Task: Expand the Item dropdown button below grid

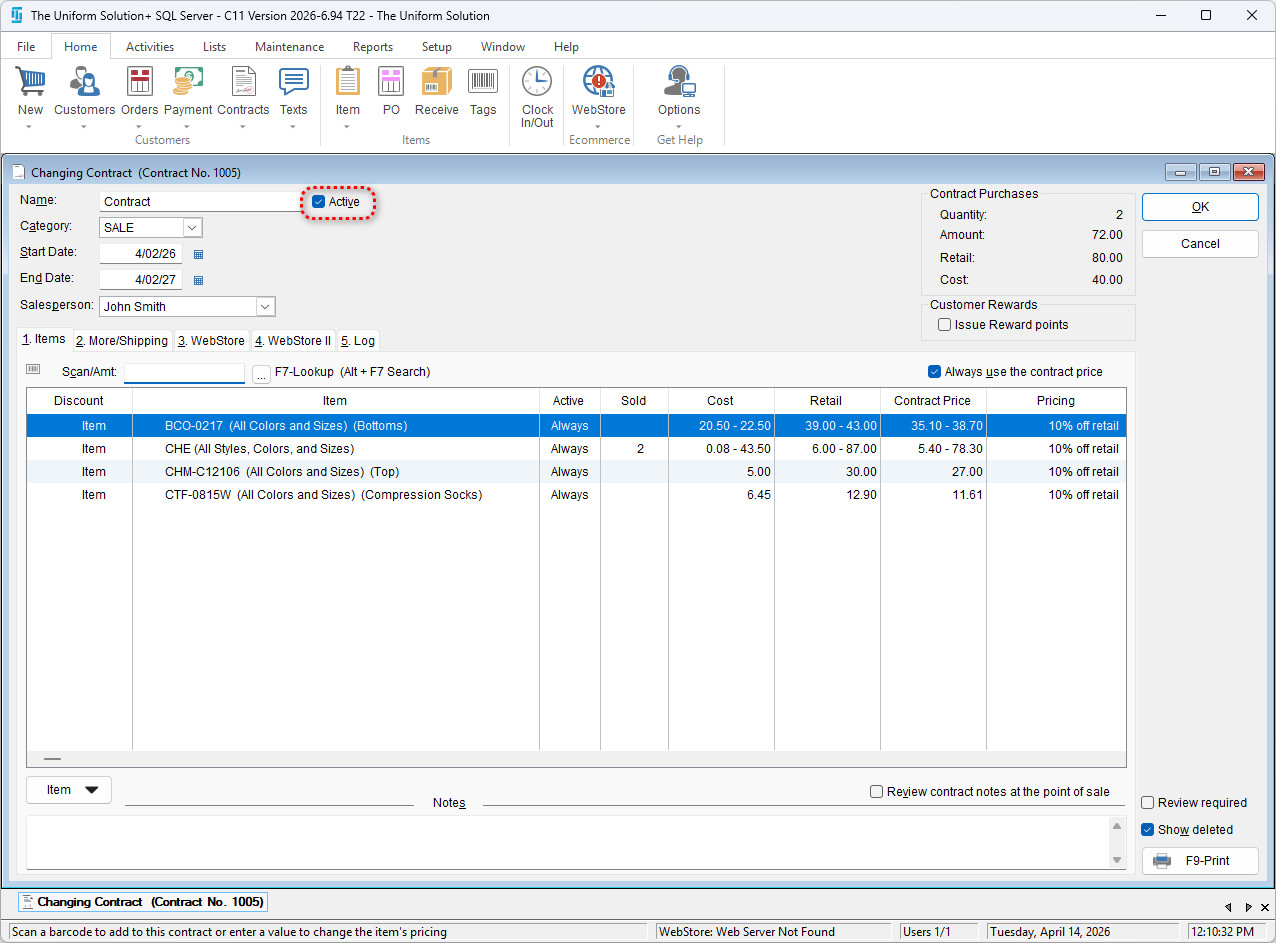Action: (x=69, y=790)
